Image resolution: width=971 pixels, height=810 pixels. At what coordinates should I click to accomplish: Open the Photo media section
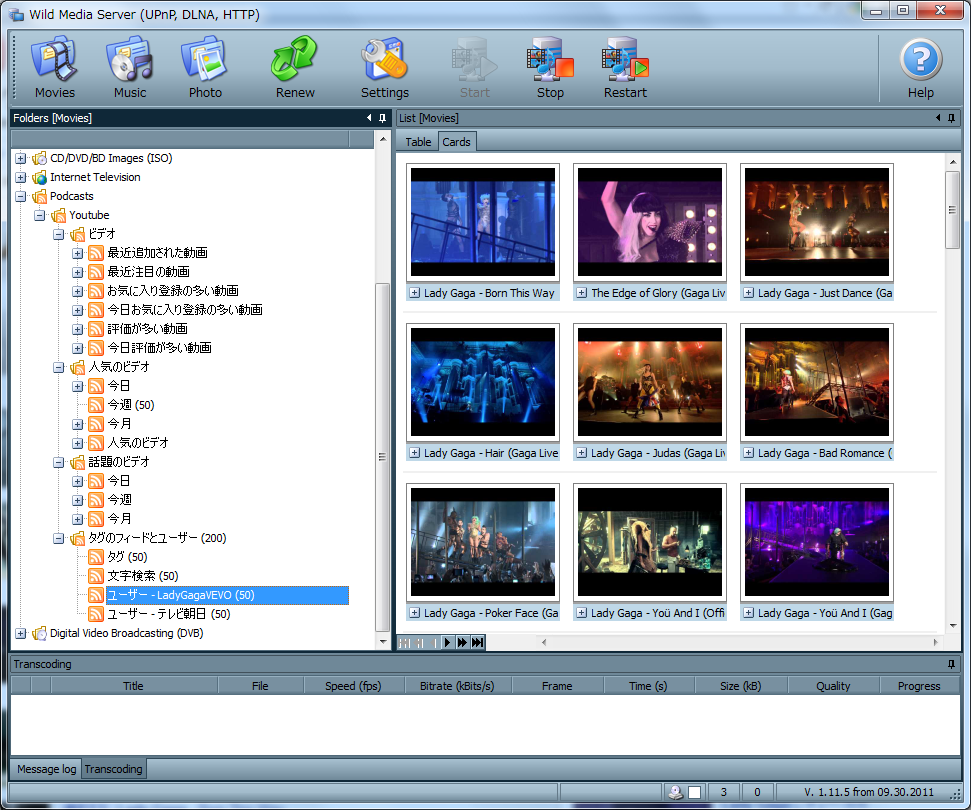pyautogui.click(x=205, y=67)
